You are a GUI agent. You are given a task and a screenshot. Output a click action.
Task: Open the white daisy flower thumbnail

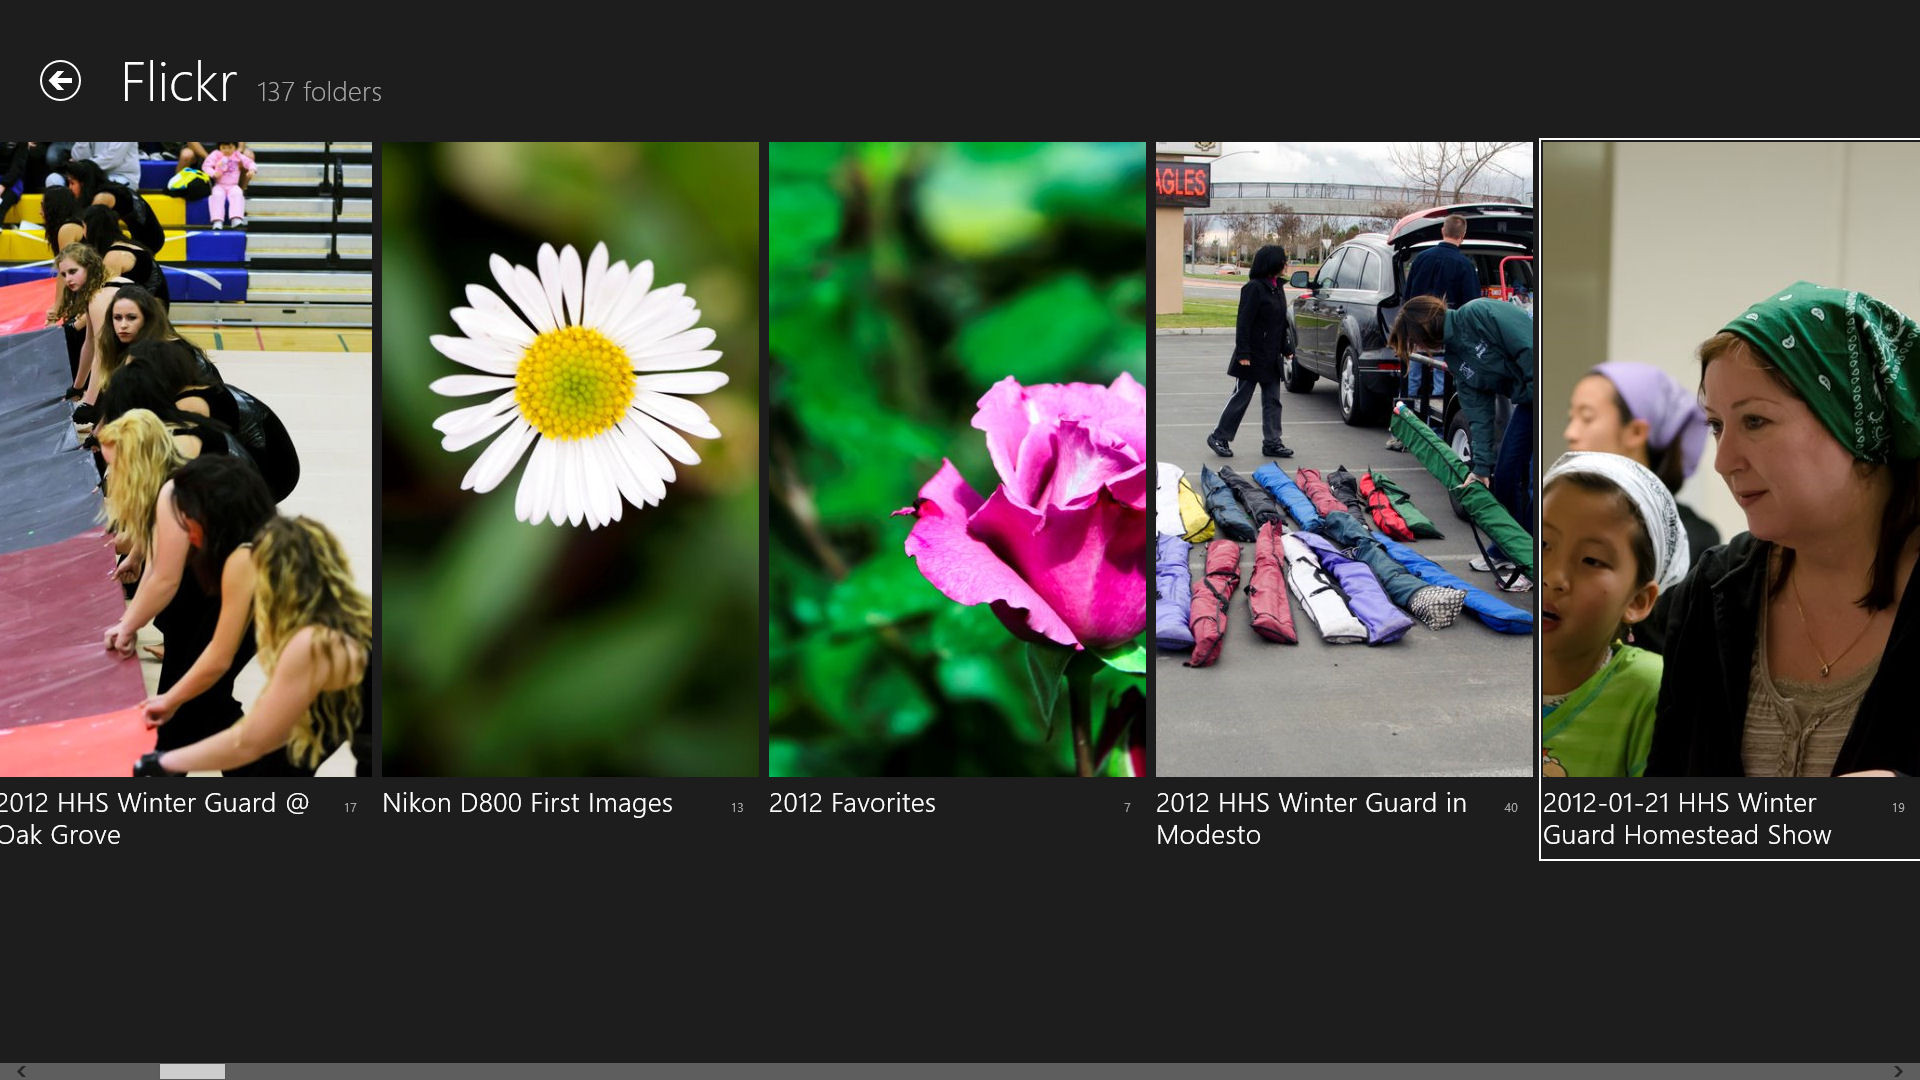(570, 459)
